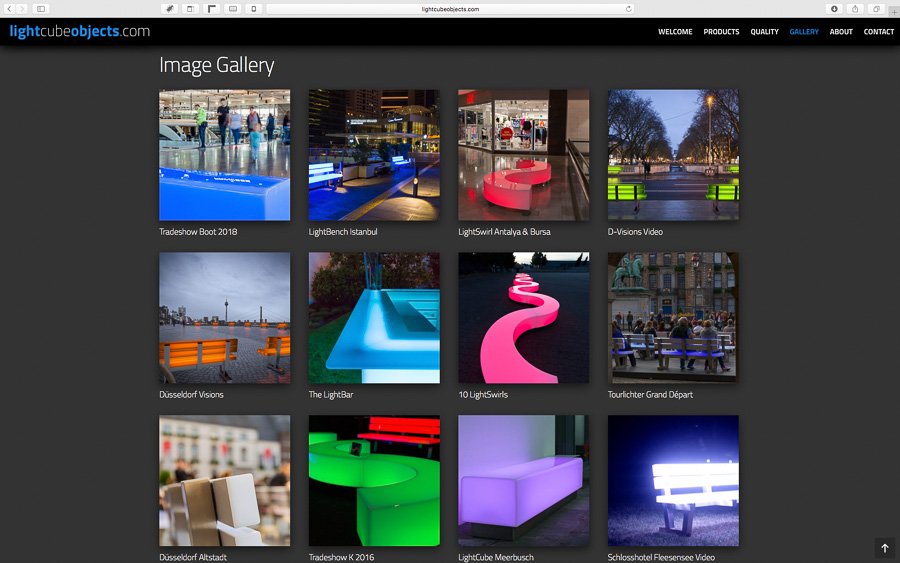Open the Tradeshow Boot 2018 thumbnail

tap(224, 155)
